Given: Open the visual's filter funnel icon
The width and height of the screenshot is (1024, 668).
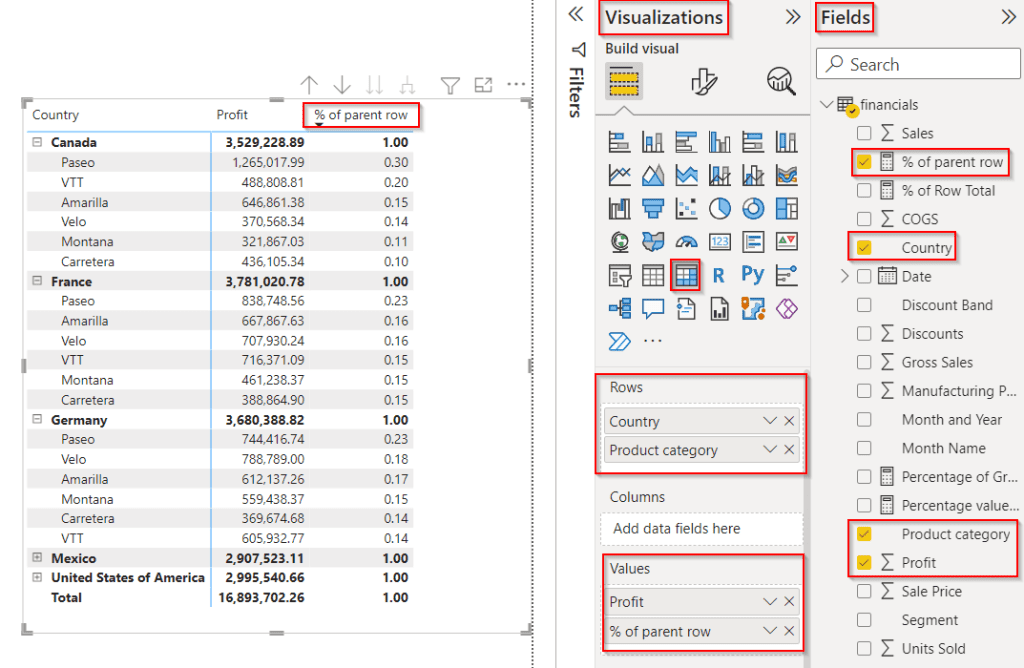Looking at the screenshot, I should click(x=450, y=85).
